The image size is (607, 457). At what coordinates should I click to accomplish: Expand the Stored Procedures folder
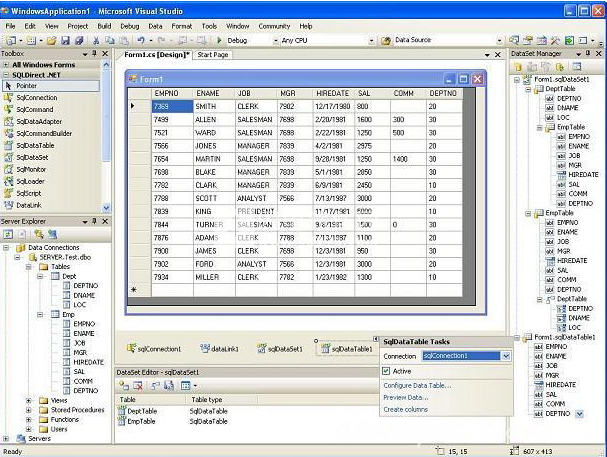tap(29, 410)
